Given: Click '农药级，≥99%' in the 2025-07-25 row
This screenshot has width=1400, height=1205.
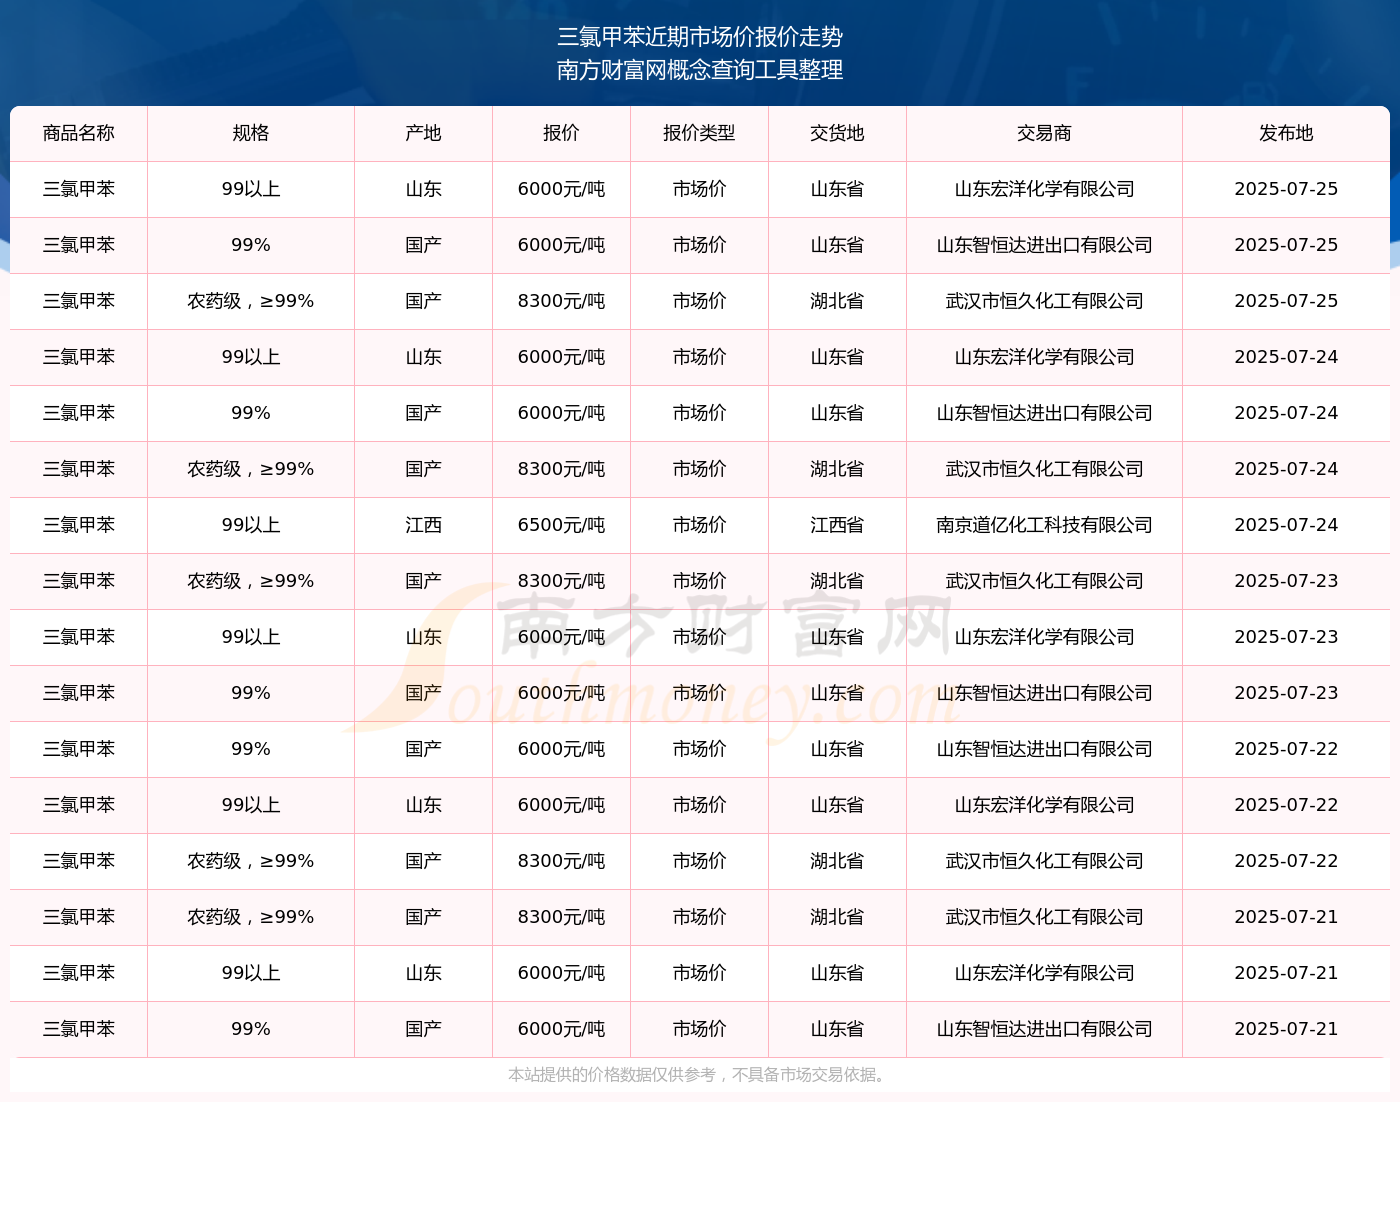Looking at the screenshot, I should 251,301.
